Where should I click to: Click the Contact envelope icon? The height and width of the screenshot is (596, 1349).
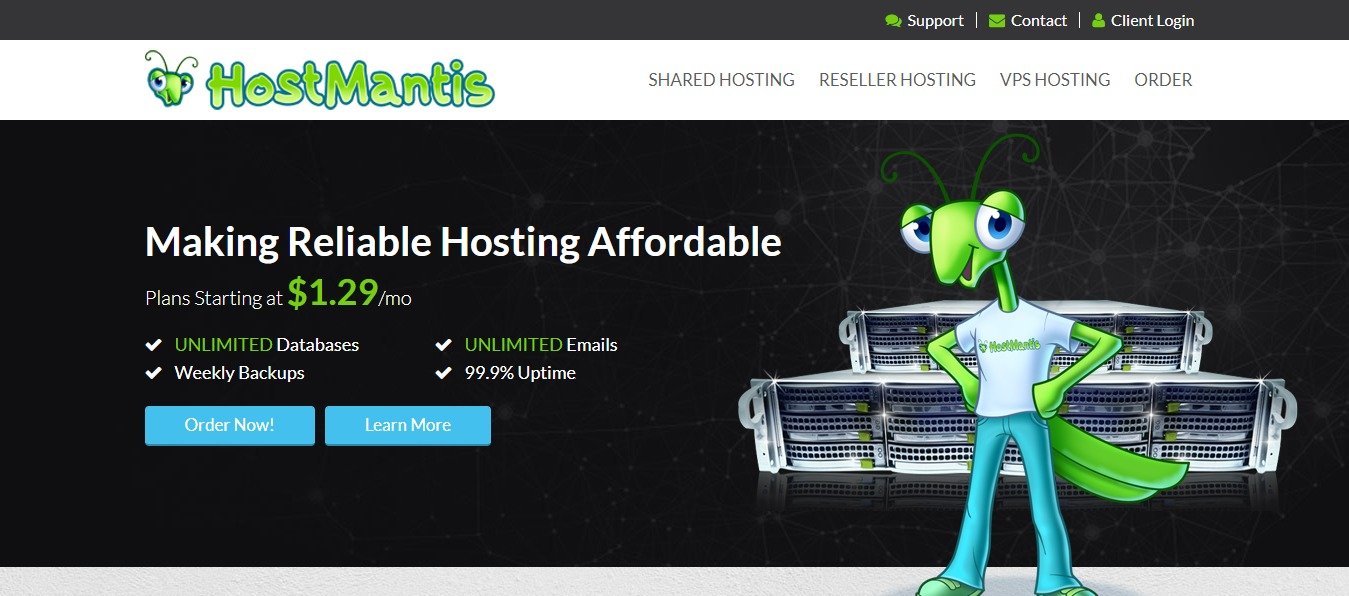(996, 21)
